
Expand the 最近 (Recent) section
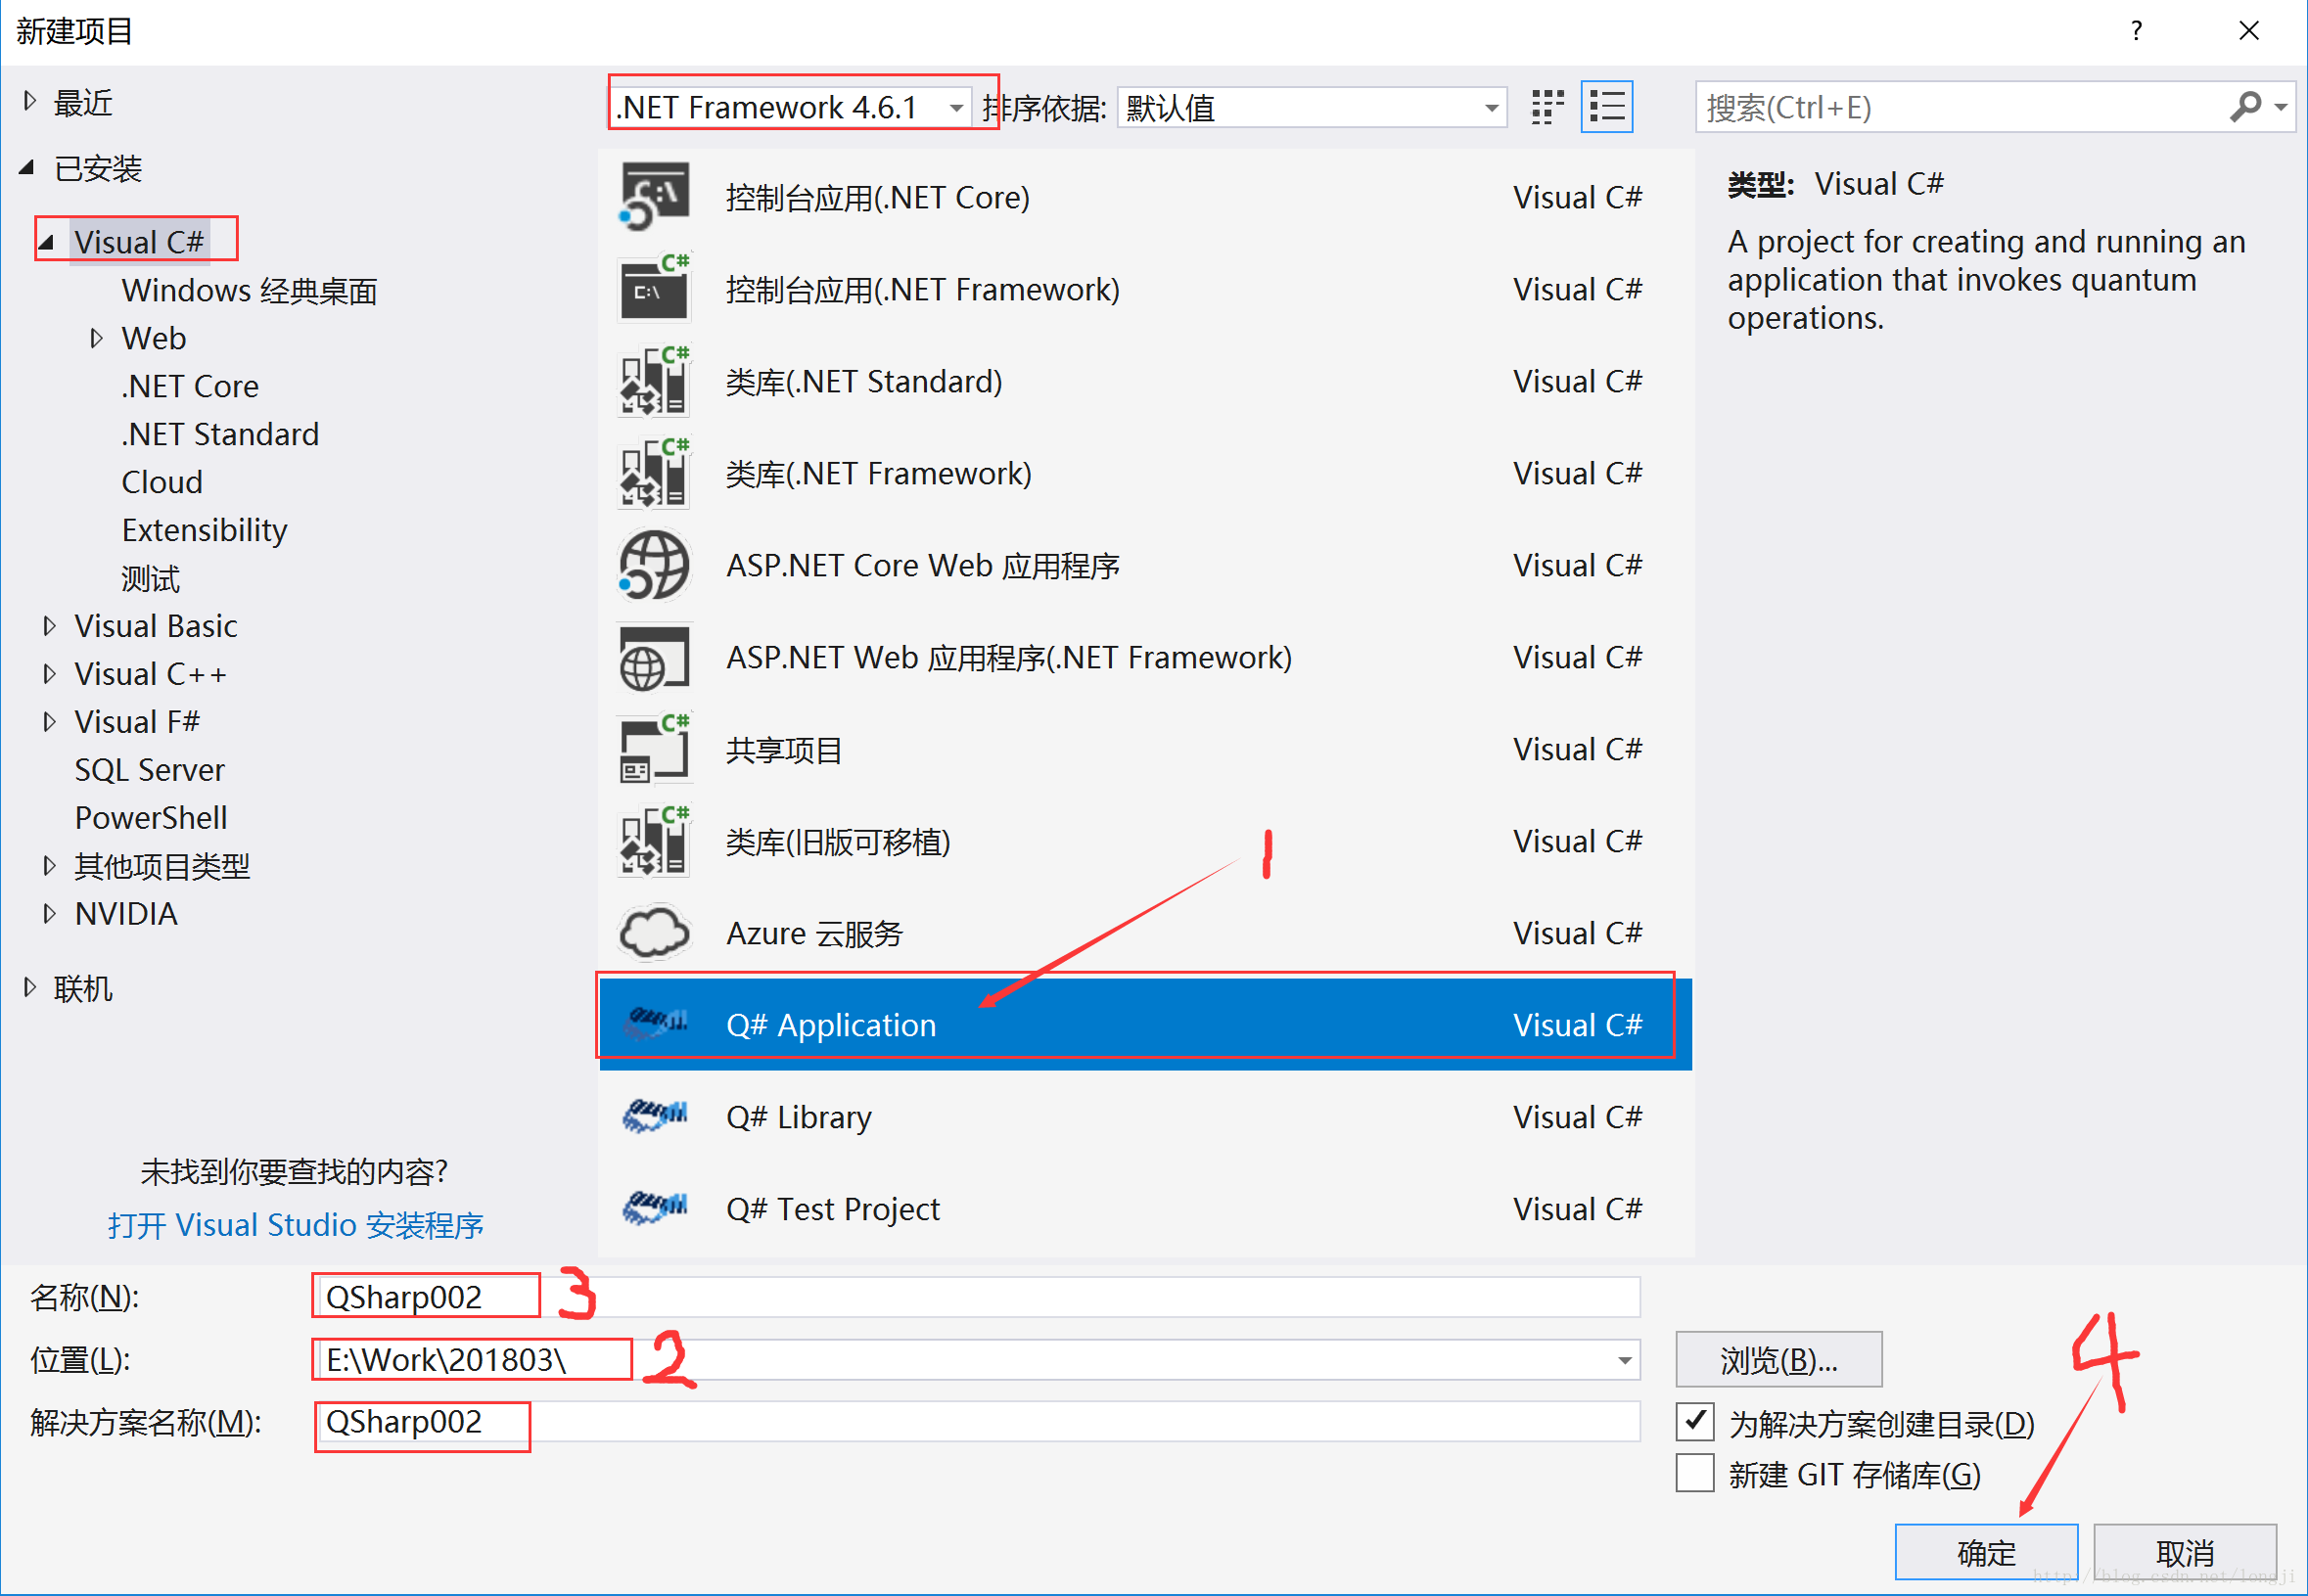[x=30, y=101]
